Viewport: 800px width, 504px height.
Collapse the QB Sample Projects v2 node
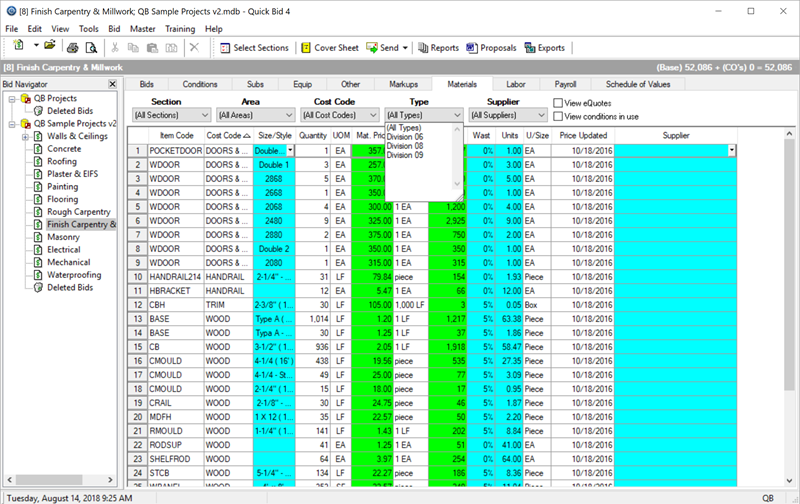click(x=12, y=124)
